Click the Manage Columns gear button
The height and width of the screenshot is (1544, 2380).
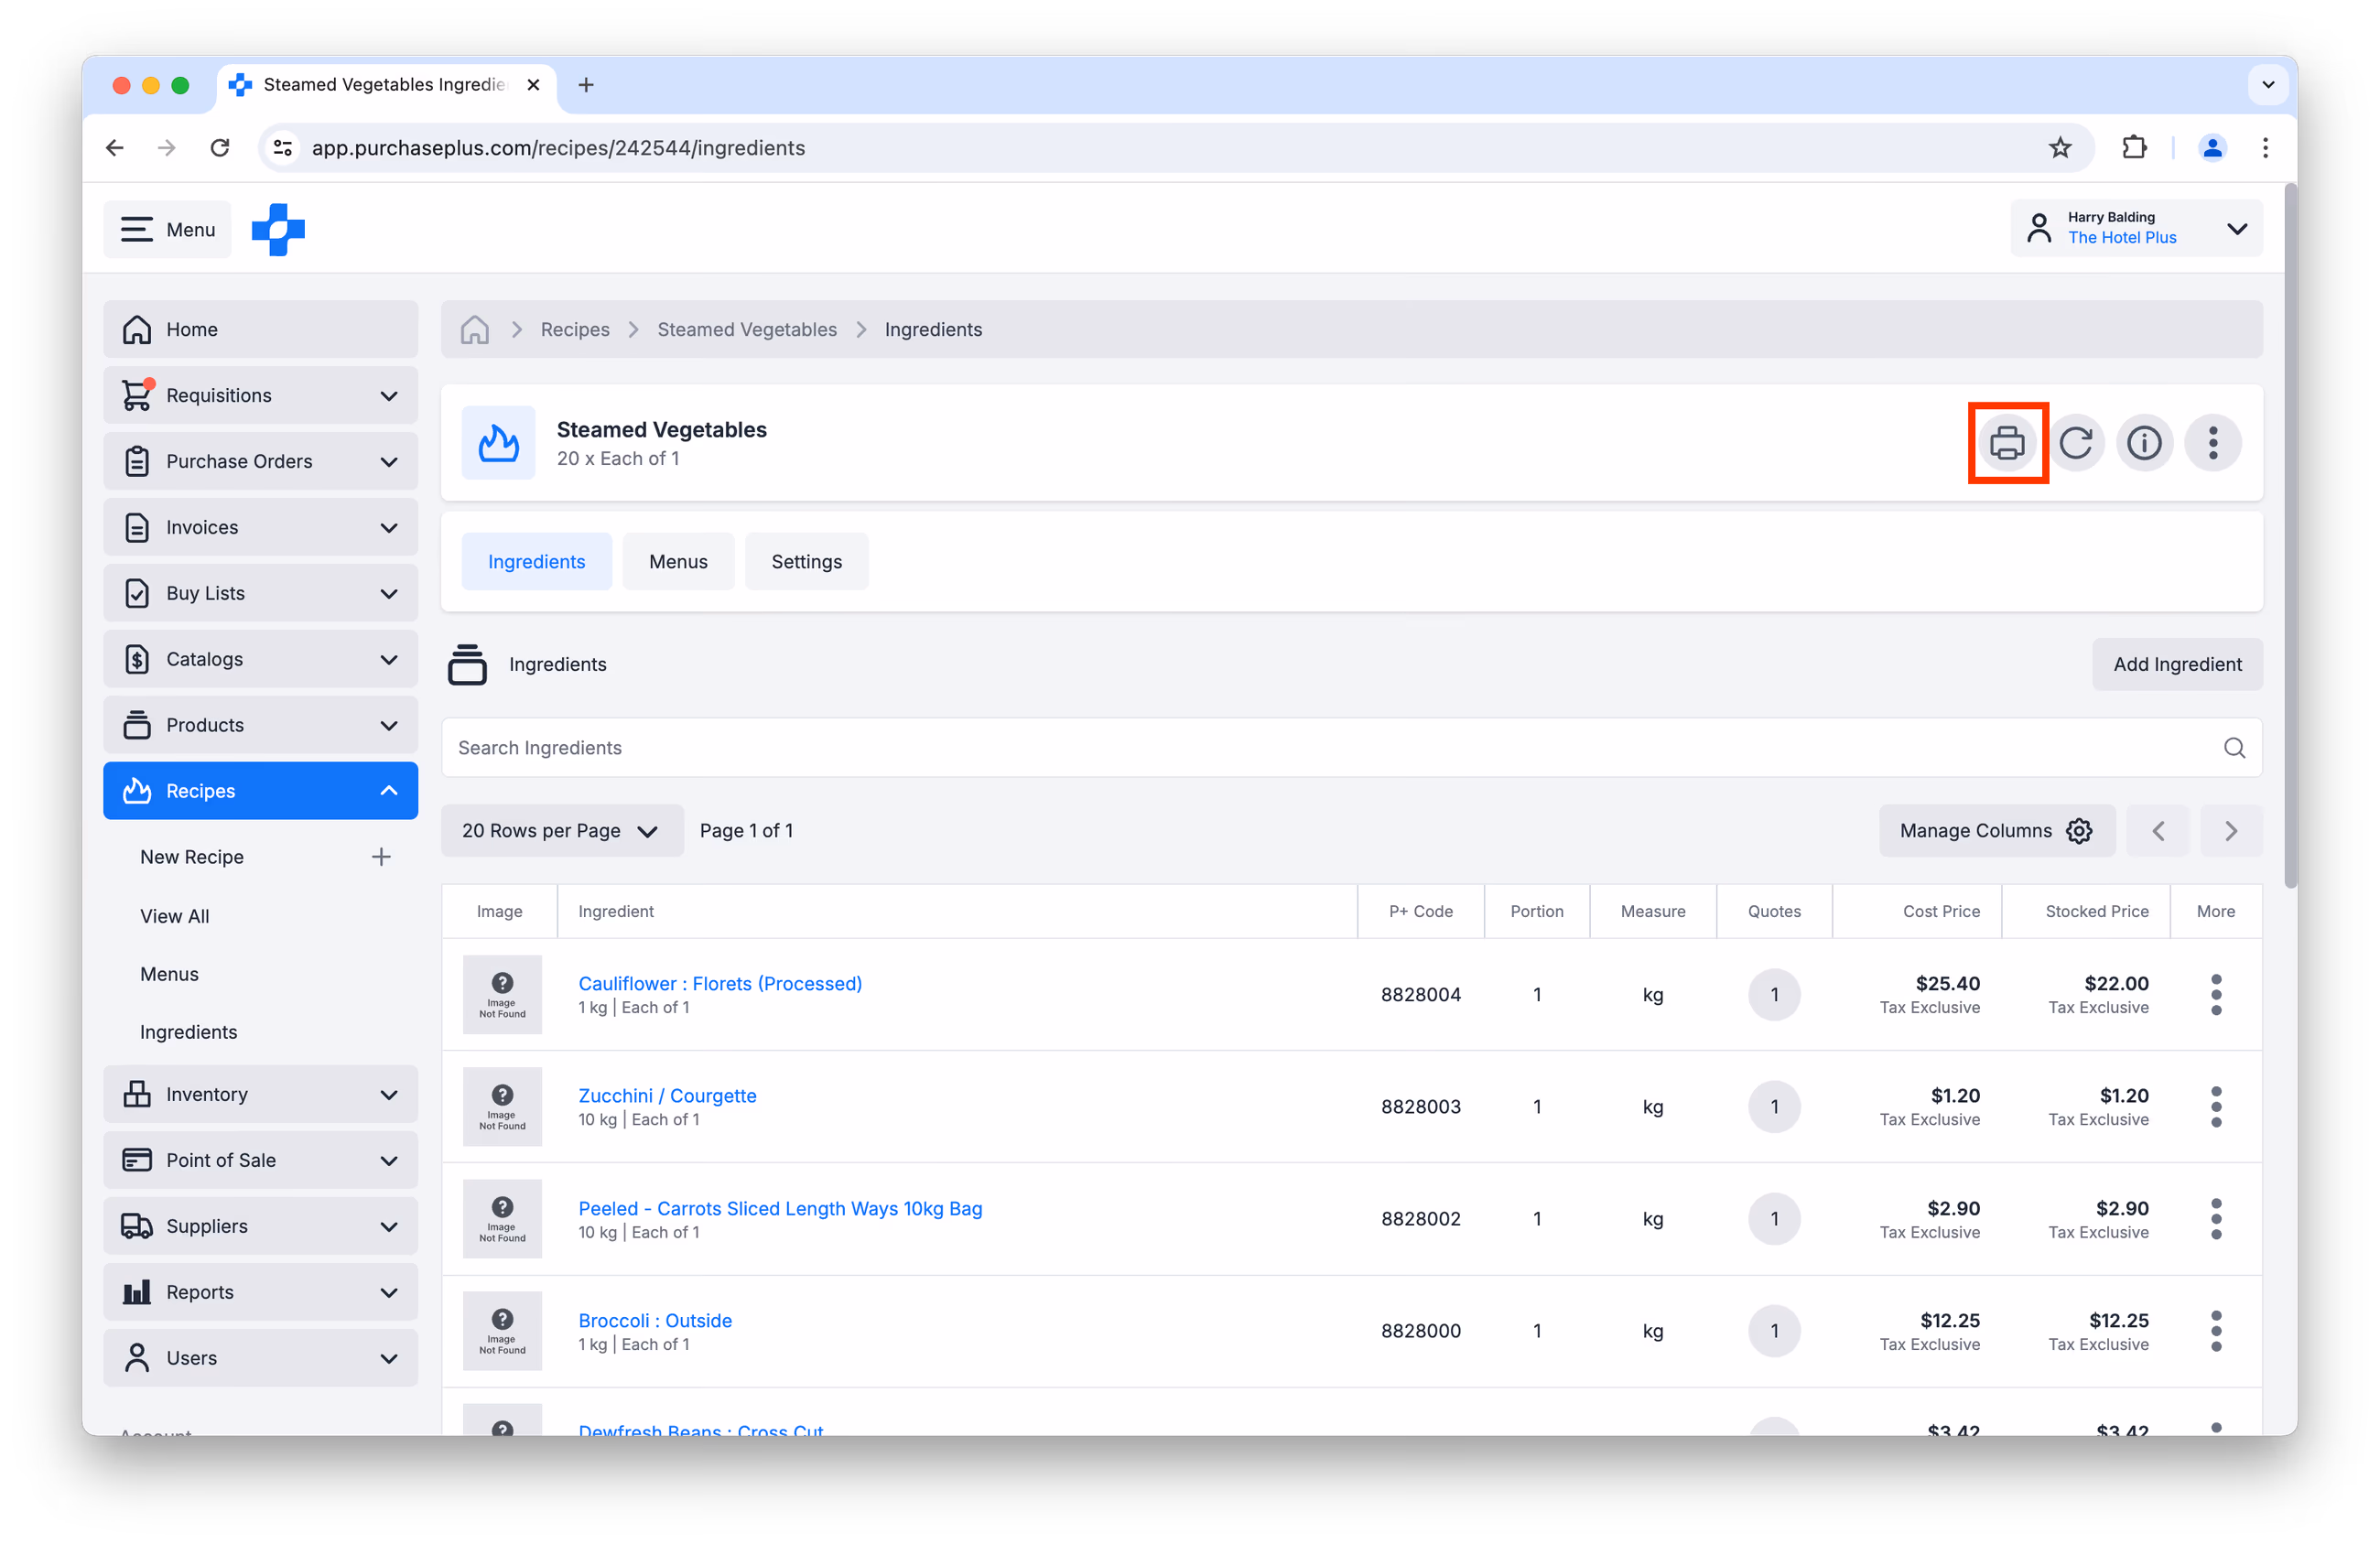tap(1996, 831)
